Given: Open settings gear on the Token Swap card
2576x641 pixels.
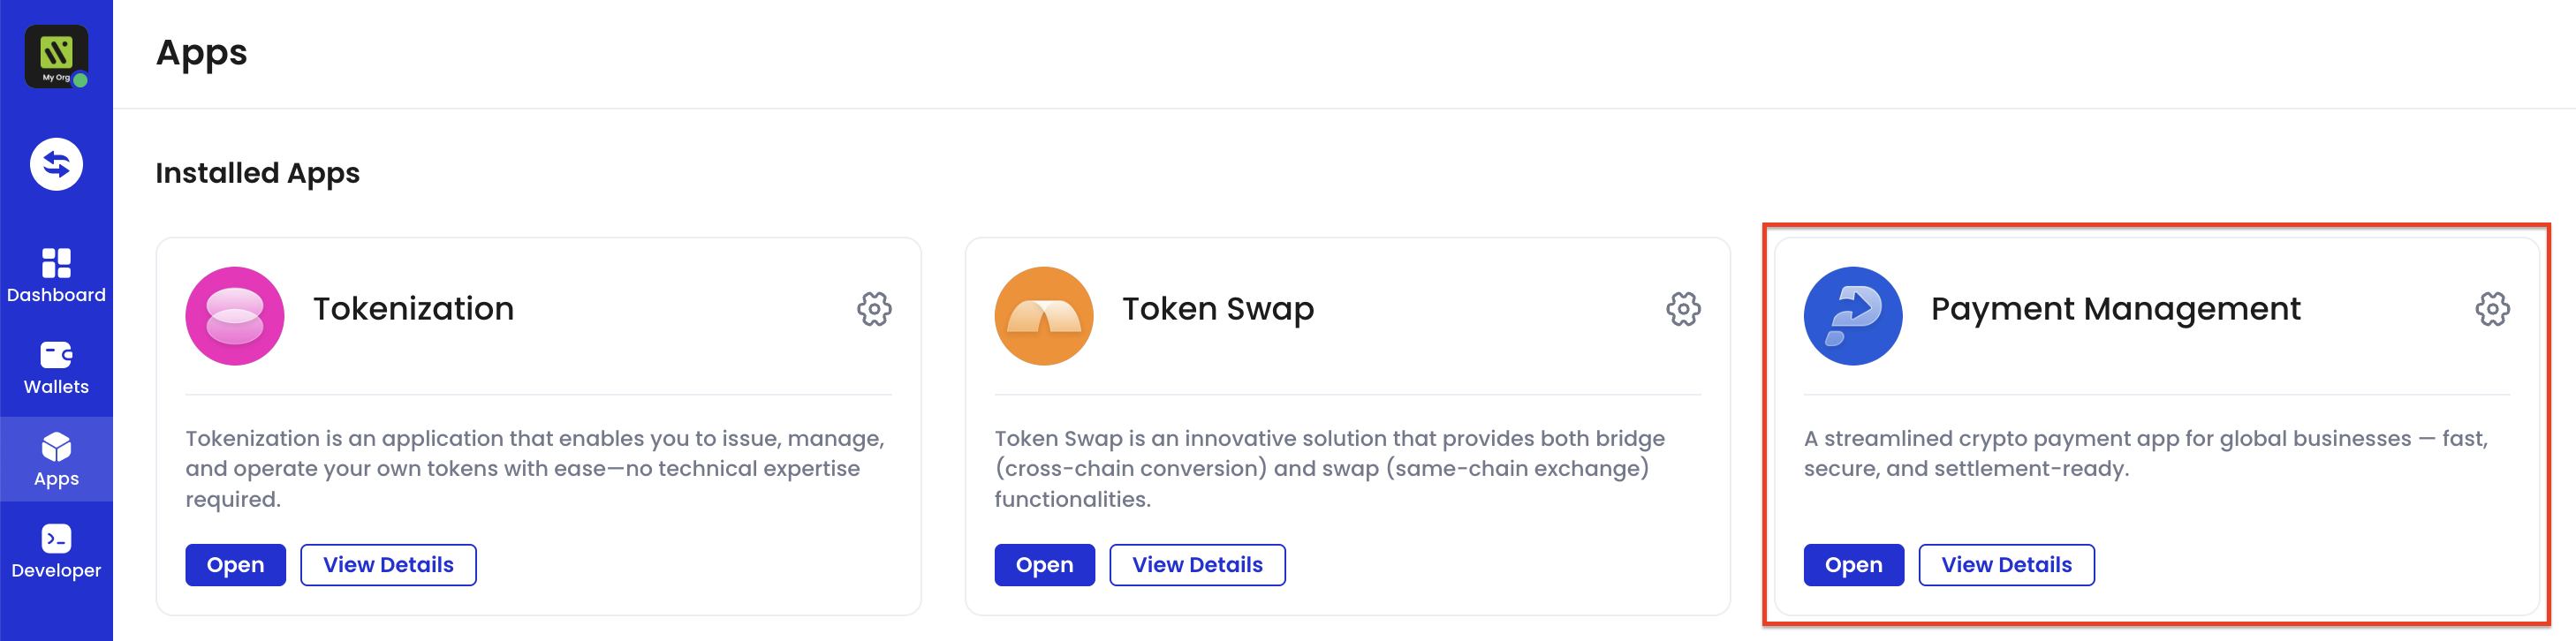Looking at the screenshot, I should click(1684, 310).
